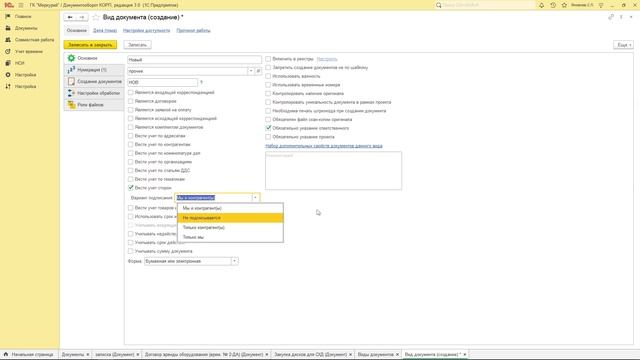Open Набор дополнительных свойств документов link
This screenshot has width=640, height=360.
pos(324,146)
